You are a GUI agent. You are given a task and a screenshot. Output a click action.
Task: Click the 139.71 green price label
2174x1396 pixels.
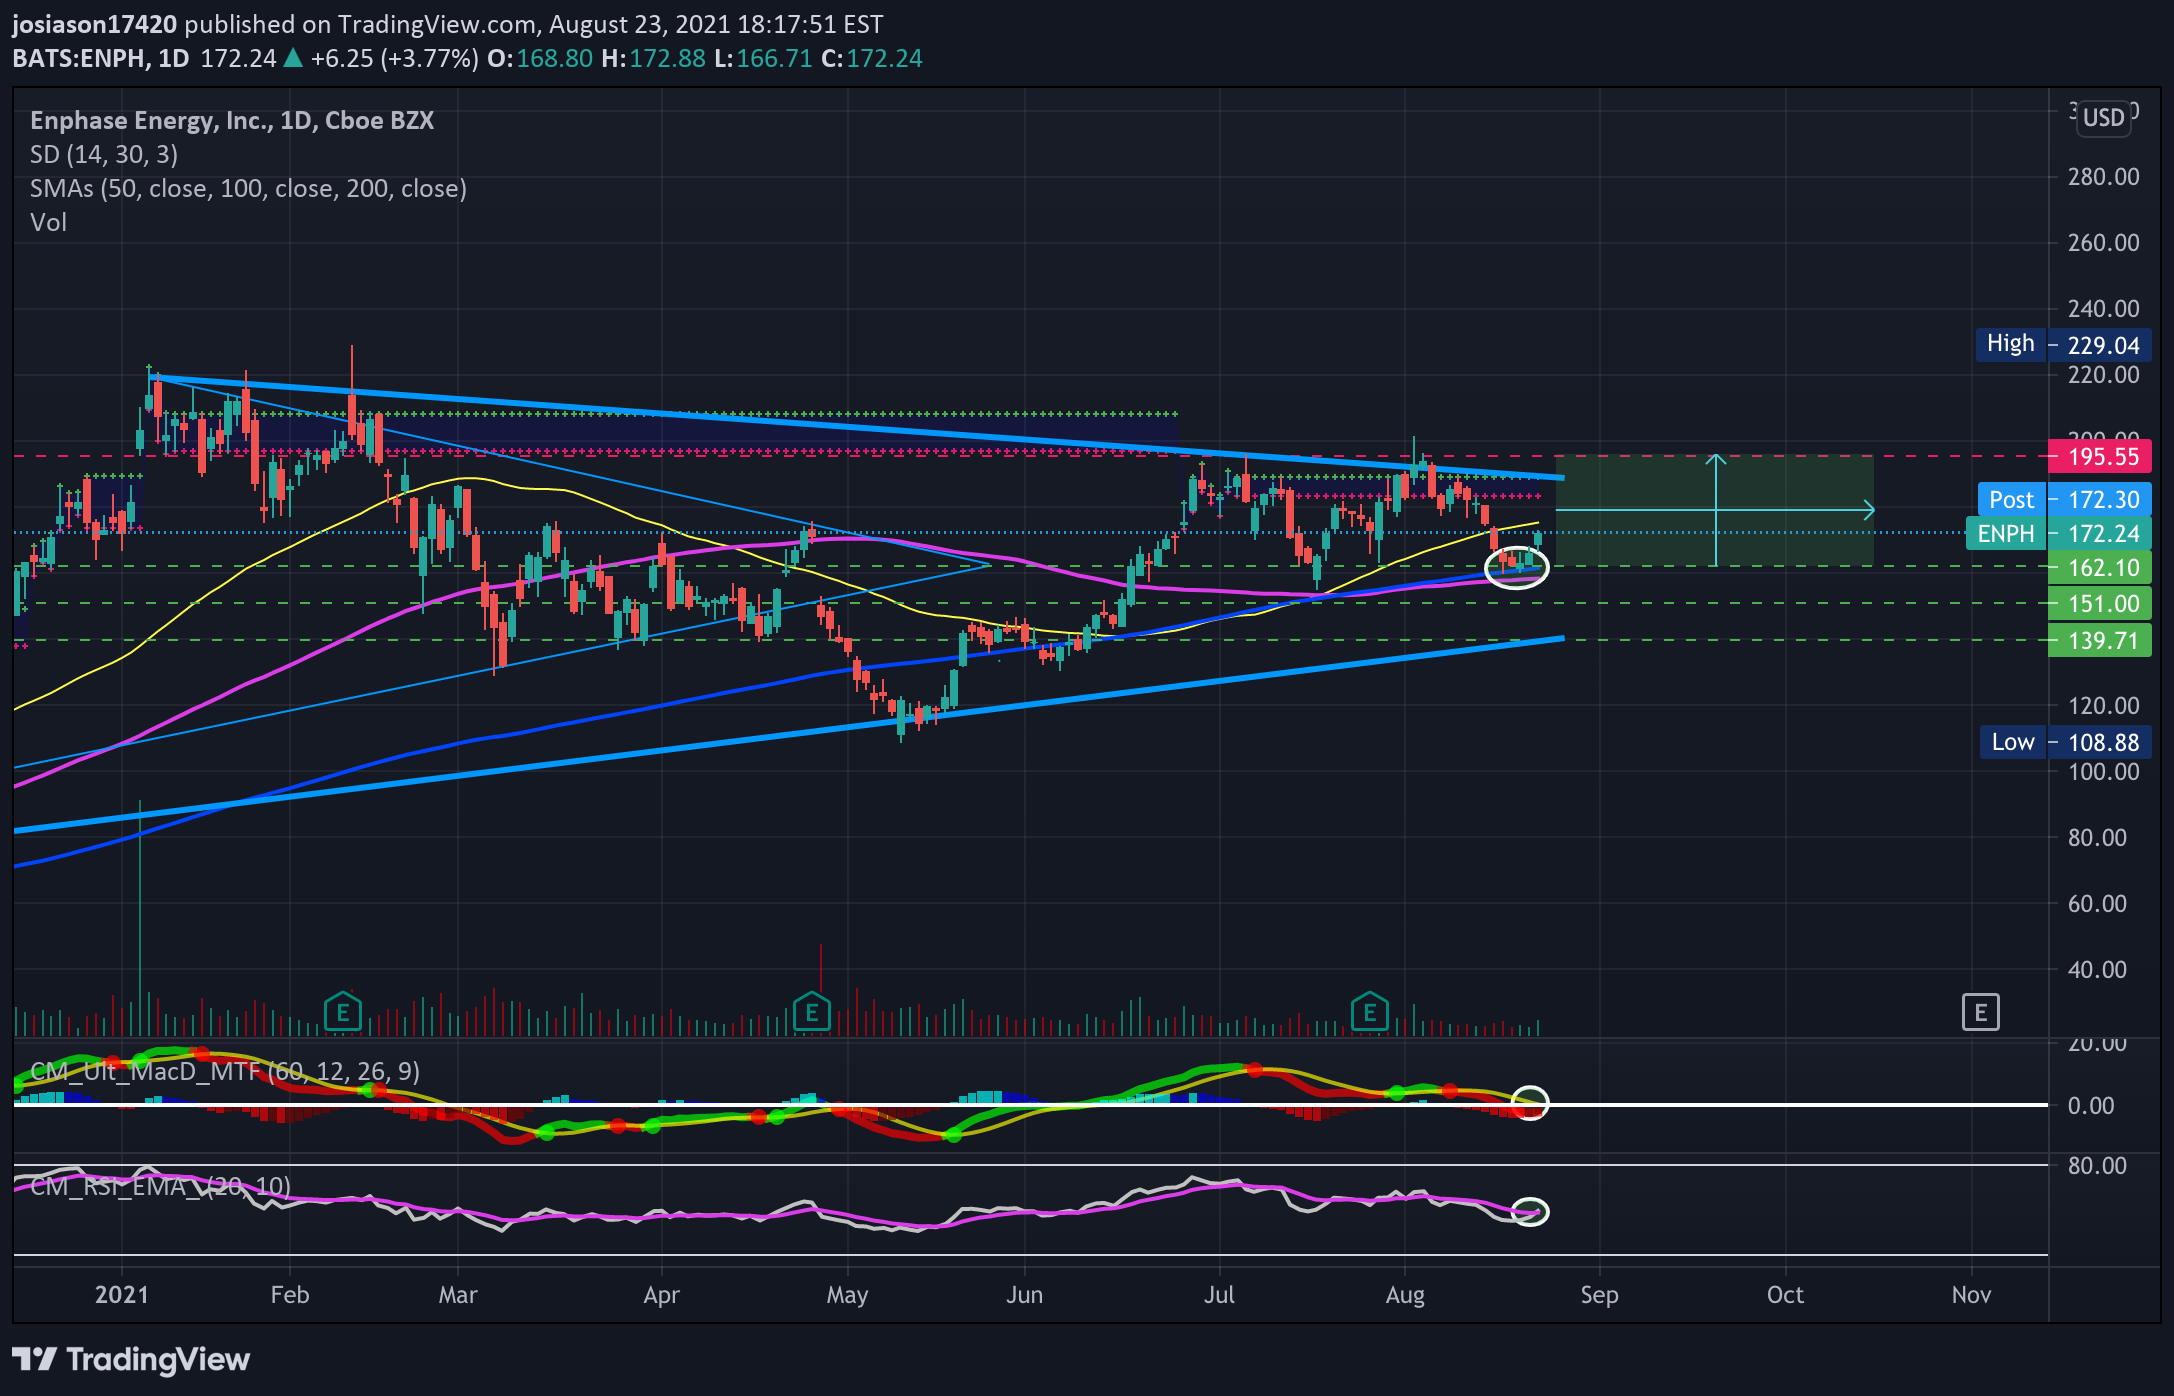[x=2099, y=640]
